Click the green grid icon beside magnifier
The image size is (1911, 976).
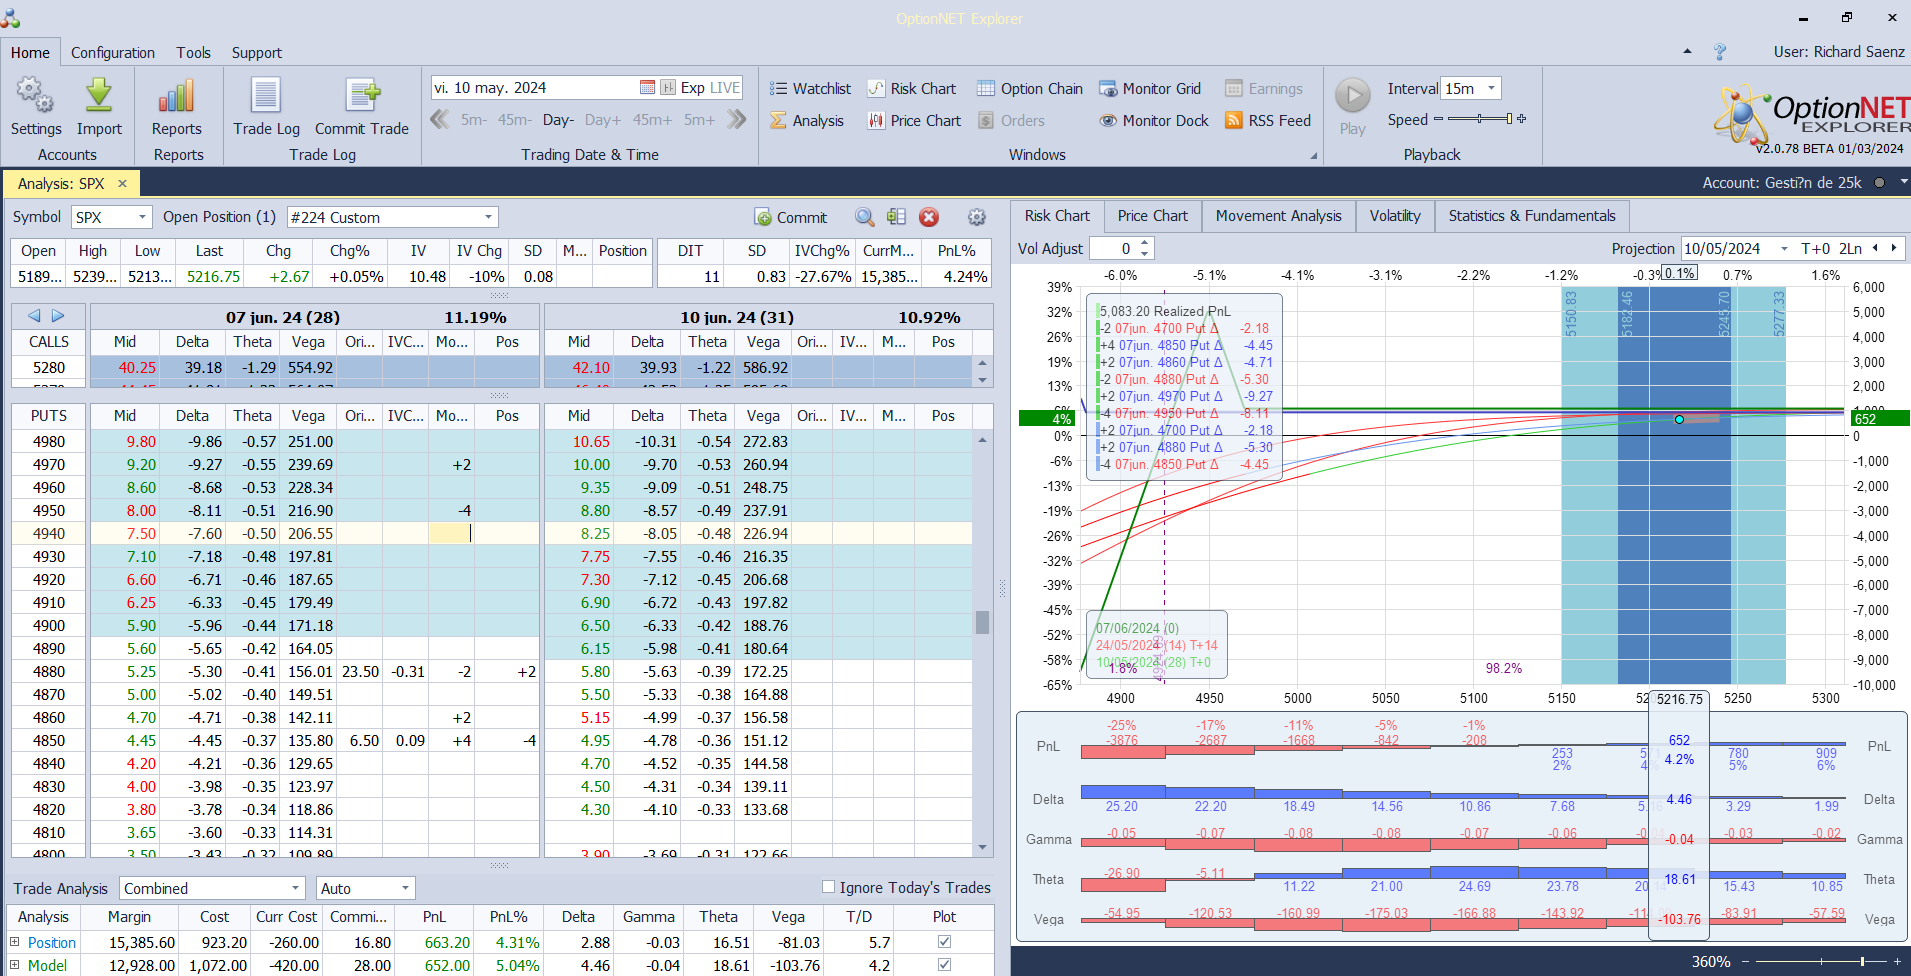(x=896, y=217)
